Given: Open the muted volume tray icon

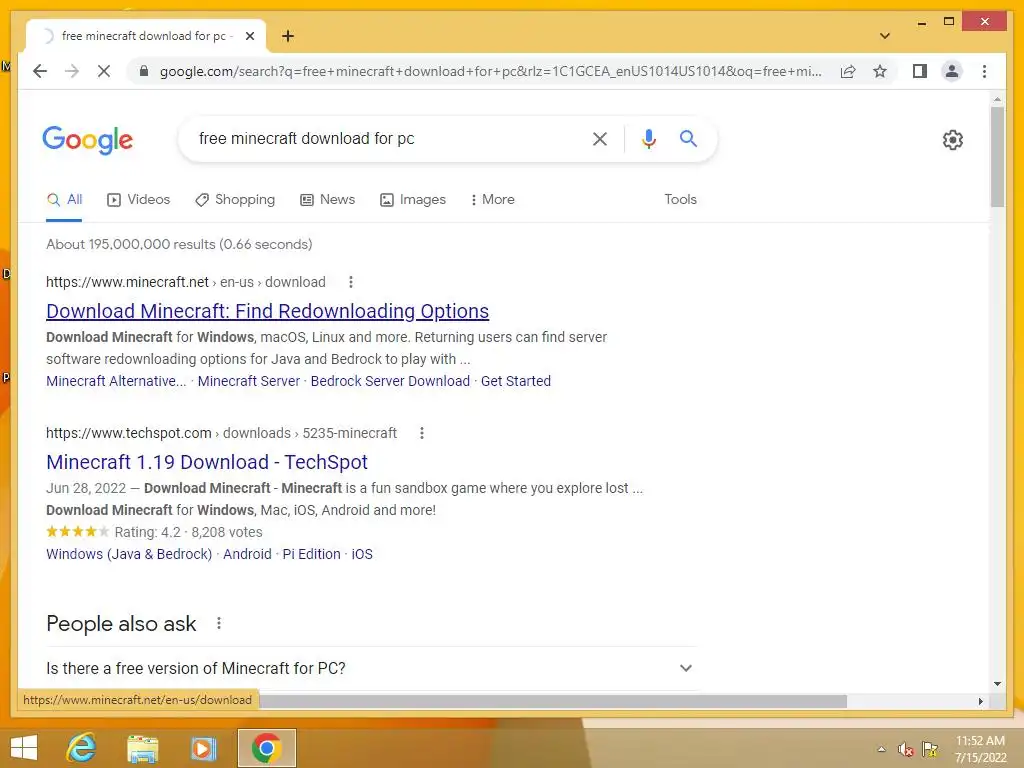Looking at the screenshot, I should pyautogui.click(x=905, y=749).
